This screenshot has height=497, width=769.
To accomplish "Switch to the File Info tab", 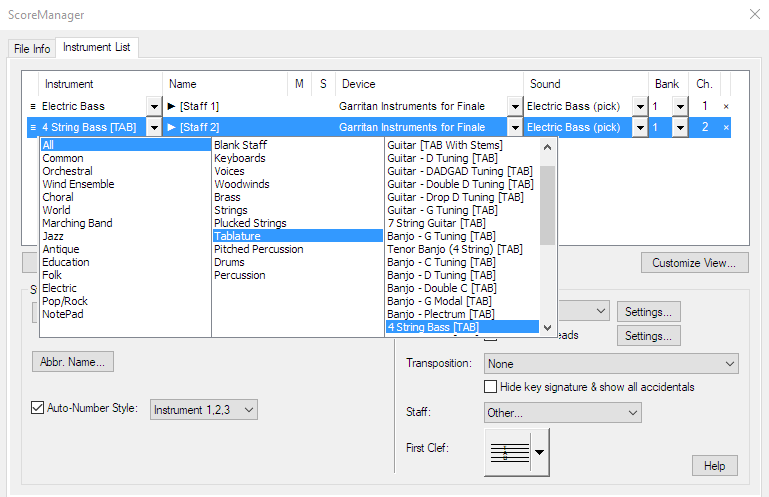I will (31, 48).
